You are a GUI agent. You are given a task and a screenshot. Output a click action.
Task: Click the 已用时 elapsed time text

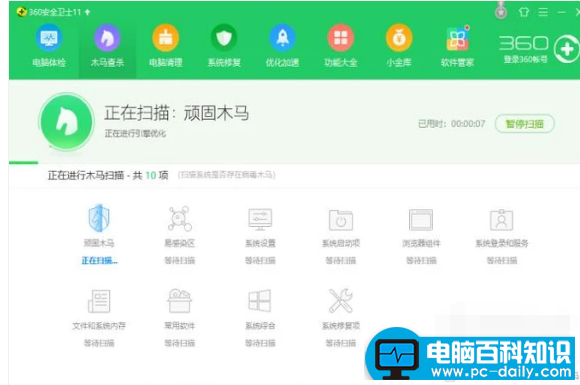coord(451,124)
